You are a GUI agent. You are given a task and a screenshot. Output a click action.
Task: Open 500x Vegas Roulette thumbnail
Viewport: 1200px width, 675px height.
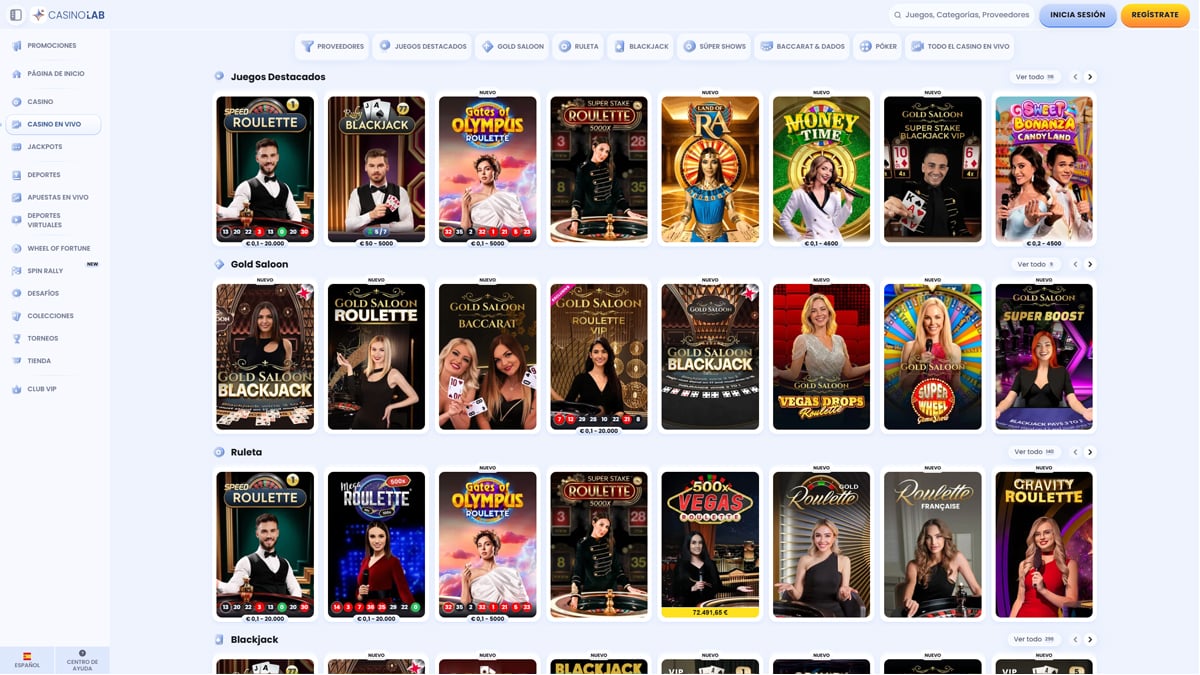point(710,545)
